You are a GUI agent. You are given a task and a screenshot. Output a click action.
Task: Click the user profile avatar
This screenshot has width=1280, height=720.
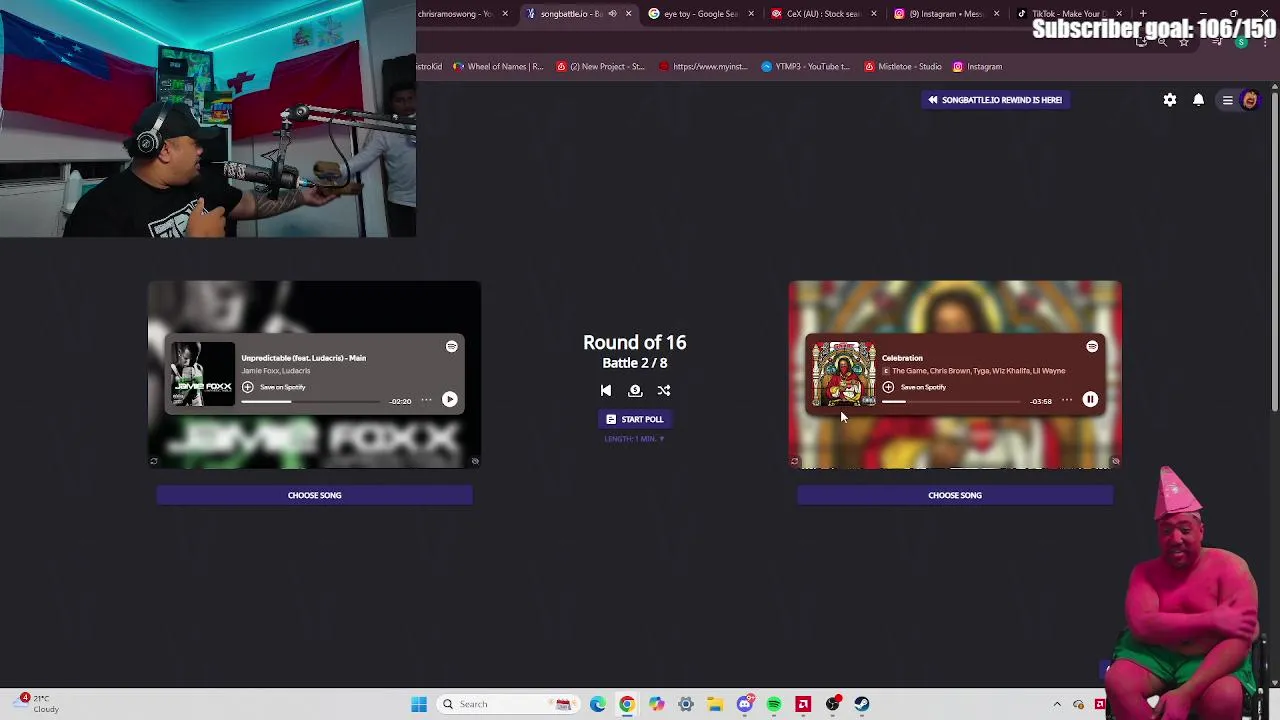pyautogui.click(x=1249, y=100)
